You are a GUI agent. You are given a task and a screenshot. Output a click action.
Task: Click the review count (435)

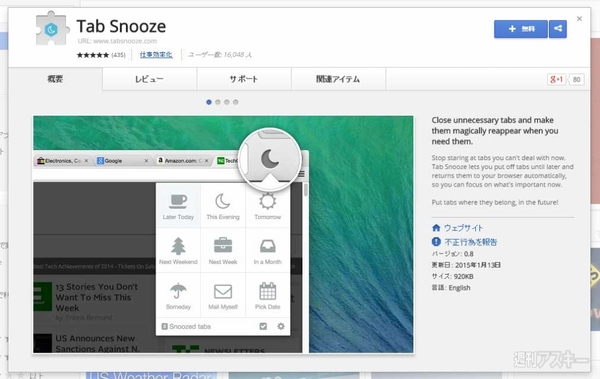pos(118,55)
